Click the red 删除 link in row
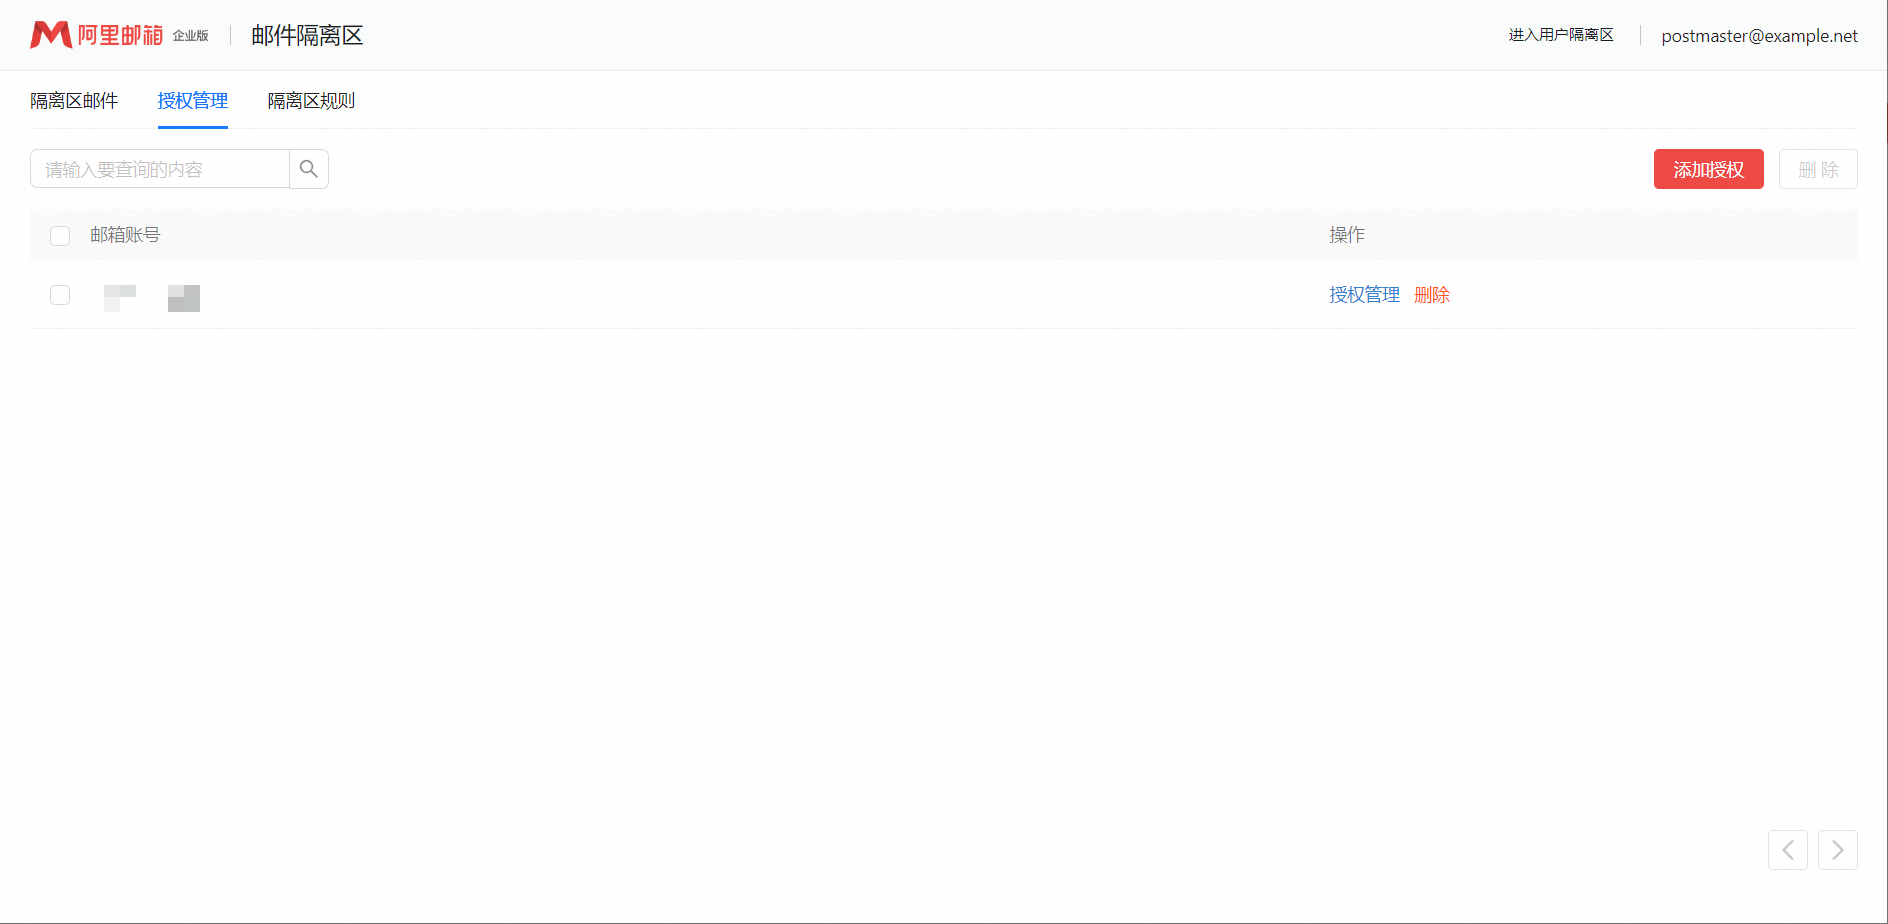Viewport: 1888px width, 924px height. tap(1432, 295)
